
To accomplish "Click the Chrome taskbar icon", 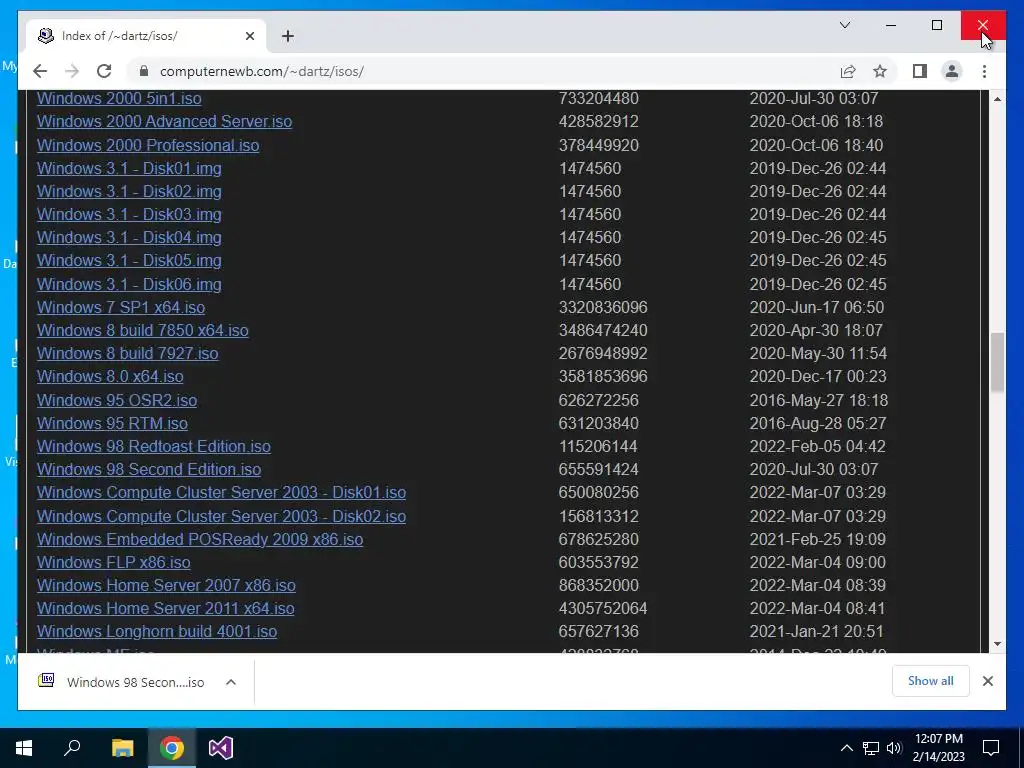I will [x=172, y=748].
